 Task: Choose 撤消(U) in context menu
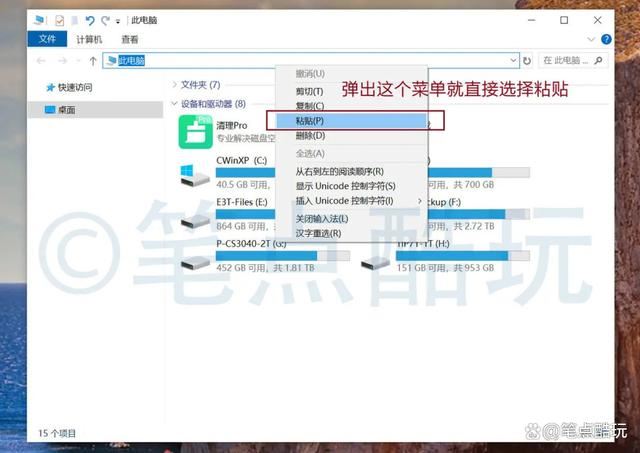pyautogui.click(x=351, y=74)
